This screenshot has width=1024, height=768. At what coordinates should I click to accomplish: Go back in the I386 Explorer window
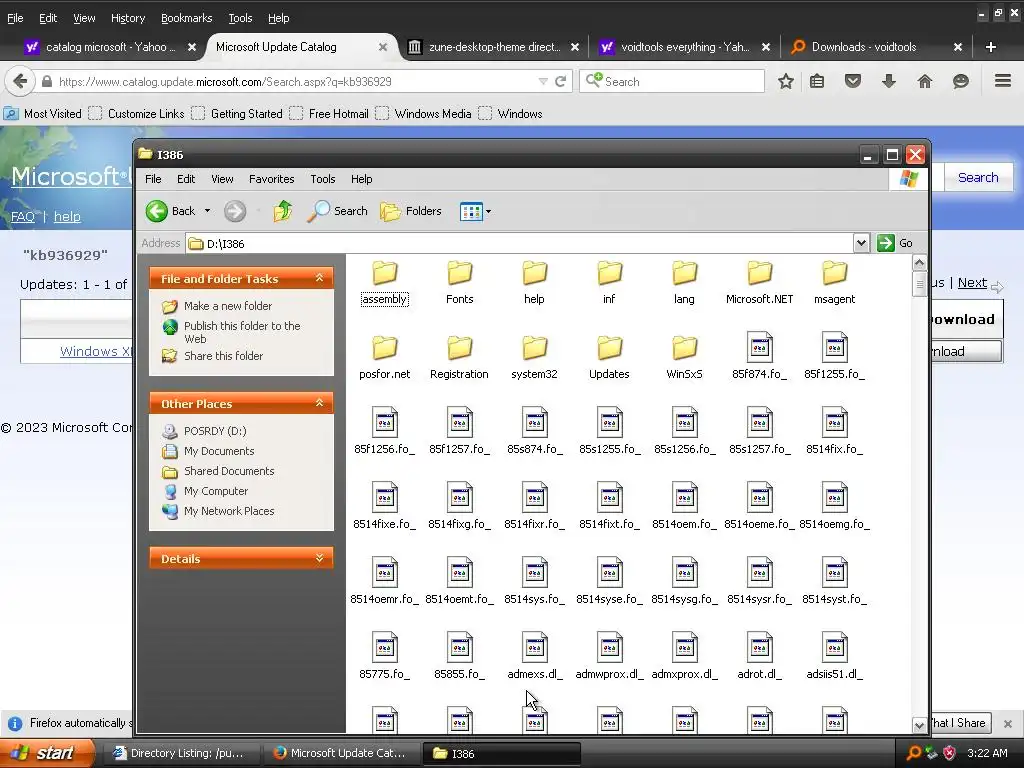point(170,211)
